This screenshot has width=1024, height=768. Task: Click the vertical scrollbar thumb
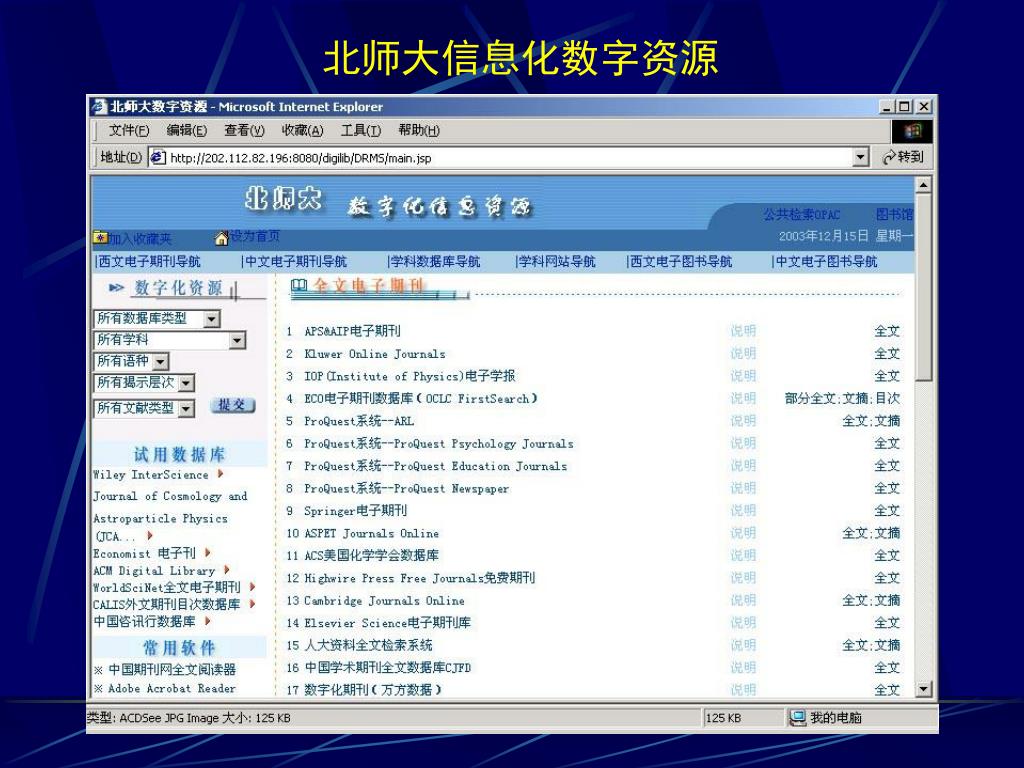[x=923, y=287]
